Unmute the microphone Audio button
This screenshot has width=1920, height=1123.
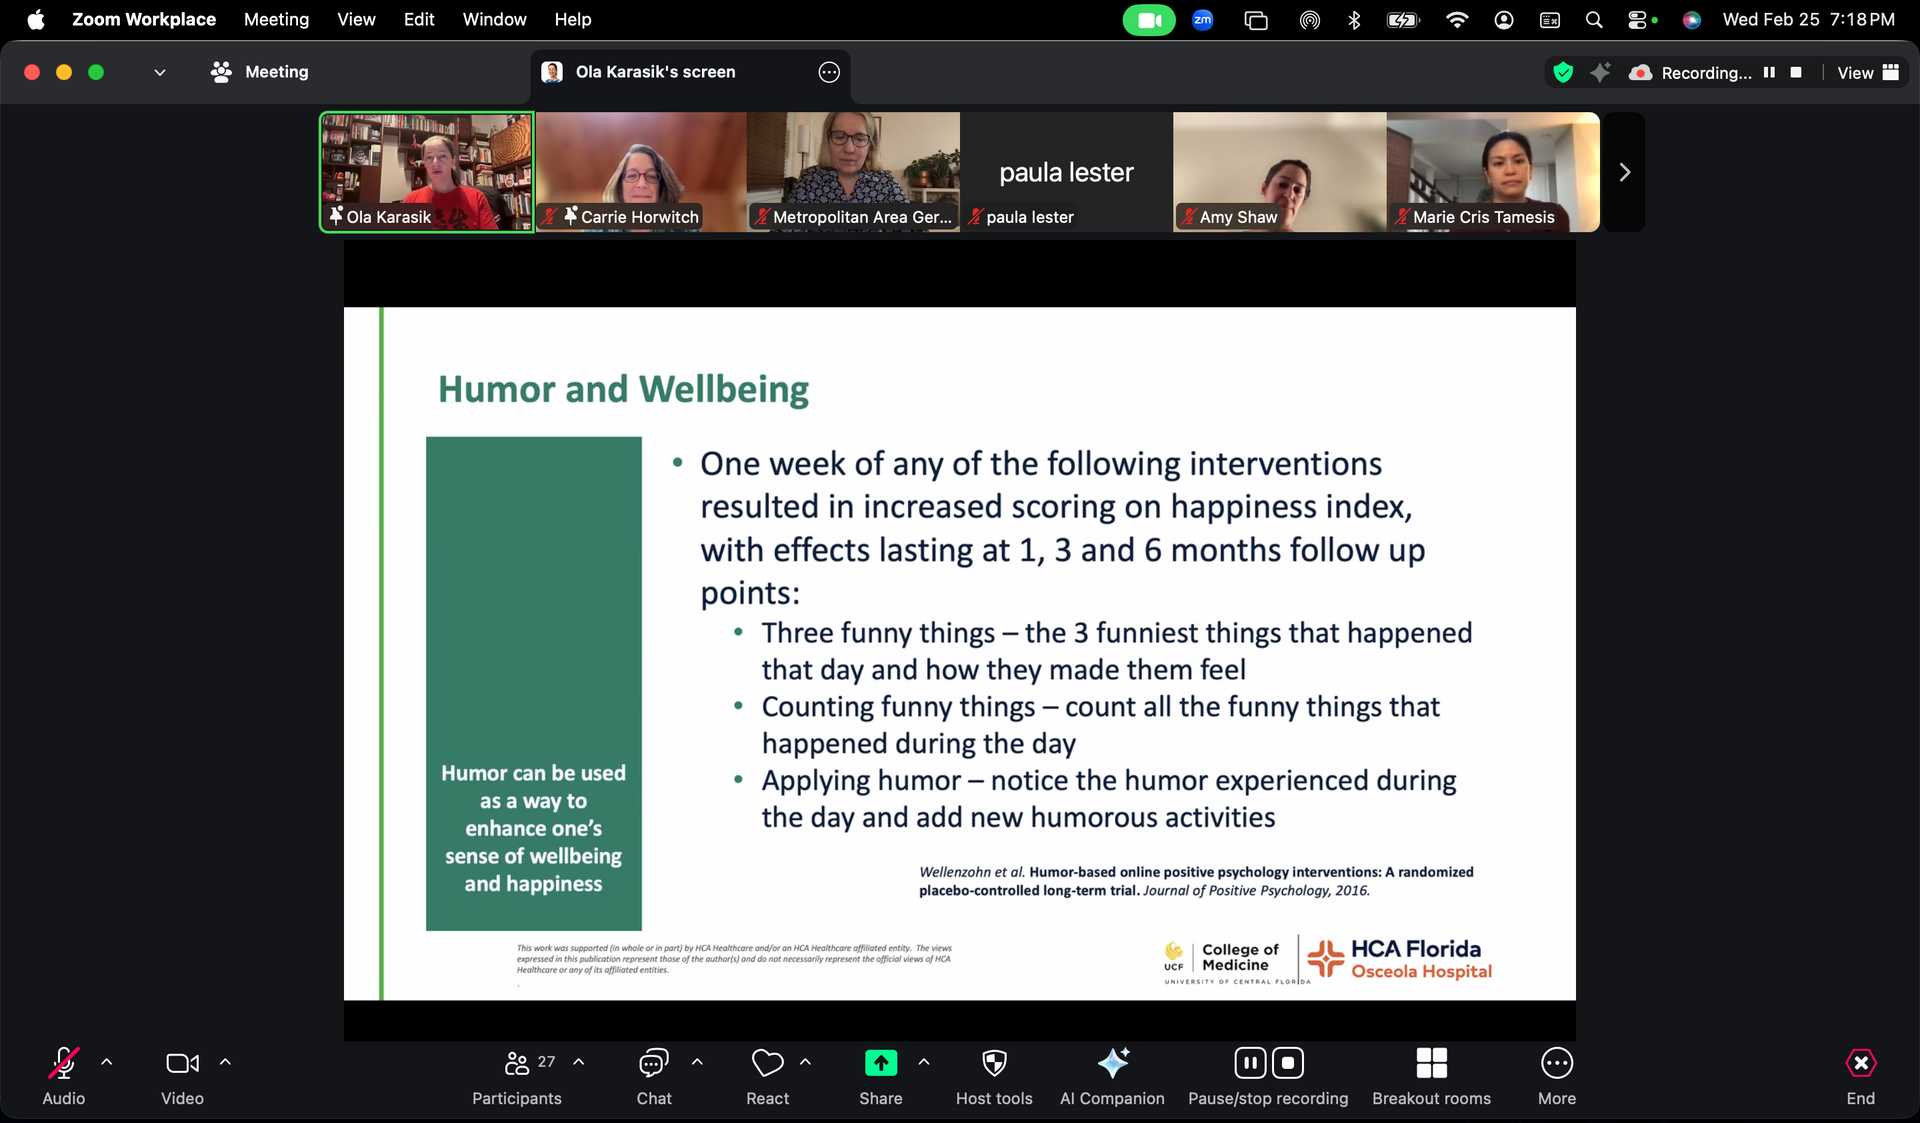coord(63,1064)
